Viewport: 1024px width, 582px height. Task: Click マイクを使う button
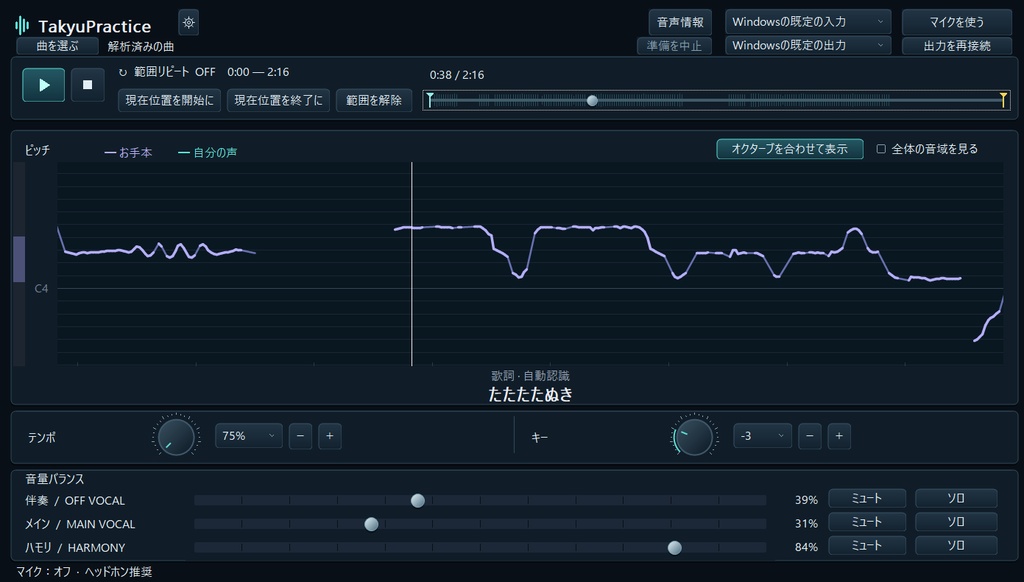[x=957, y=22]
